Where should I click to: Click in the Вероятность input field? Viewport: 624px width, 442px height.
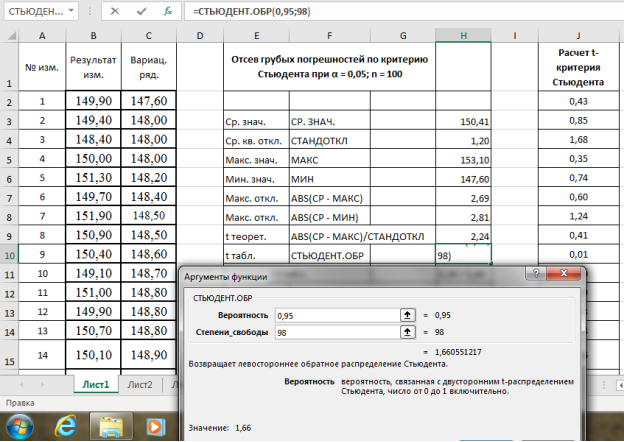[337, 315]
